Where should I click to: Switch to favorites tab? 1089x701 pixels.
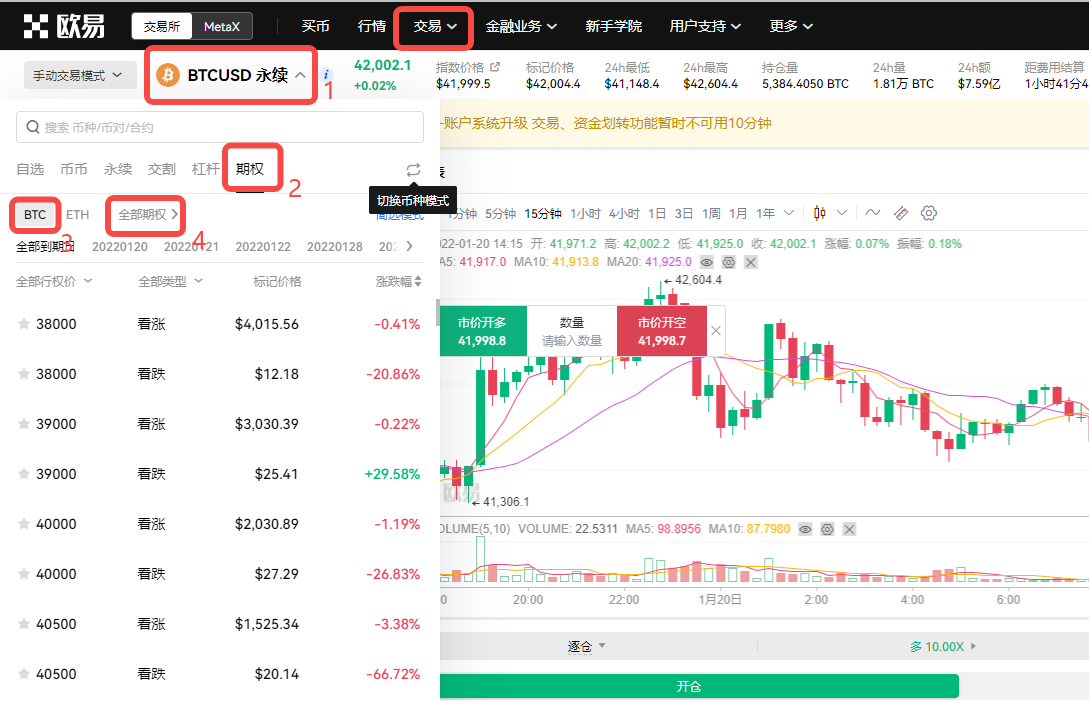tap(30, 169)
